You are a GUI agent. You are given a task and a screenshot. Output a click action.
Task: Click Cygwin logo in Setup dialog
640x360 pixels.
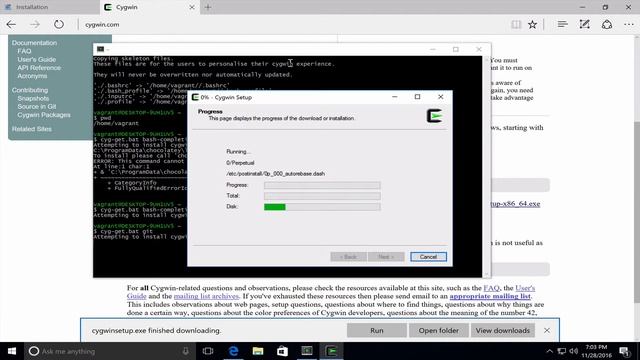coord(435,116)
